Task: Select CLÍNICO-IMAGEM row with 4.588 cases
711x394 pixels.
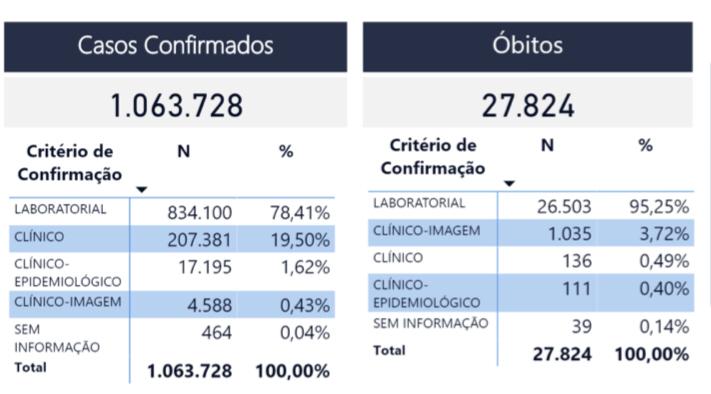Action: (172, 304)
